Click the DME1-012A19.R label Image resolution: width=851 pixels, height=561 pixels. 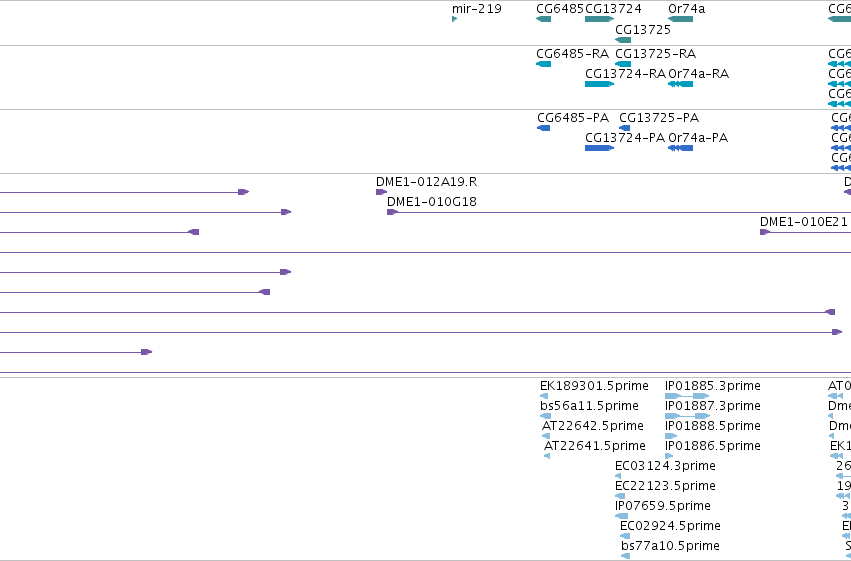point(427,182)
